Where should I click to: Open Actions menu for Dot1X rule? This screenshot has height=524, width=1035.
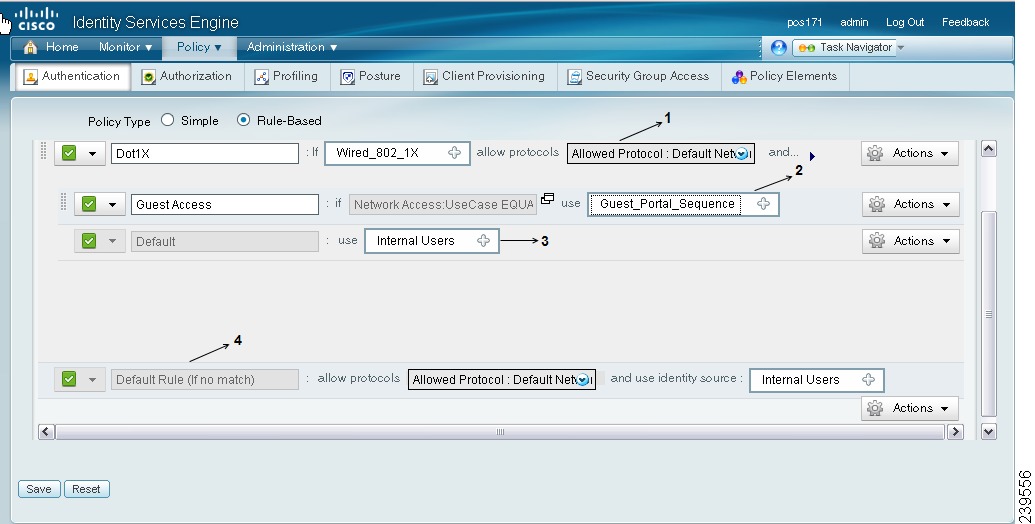tap(910, 153)
